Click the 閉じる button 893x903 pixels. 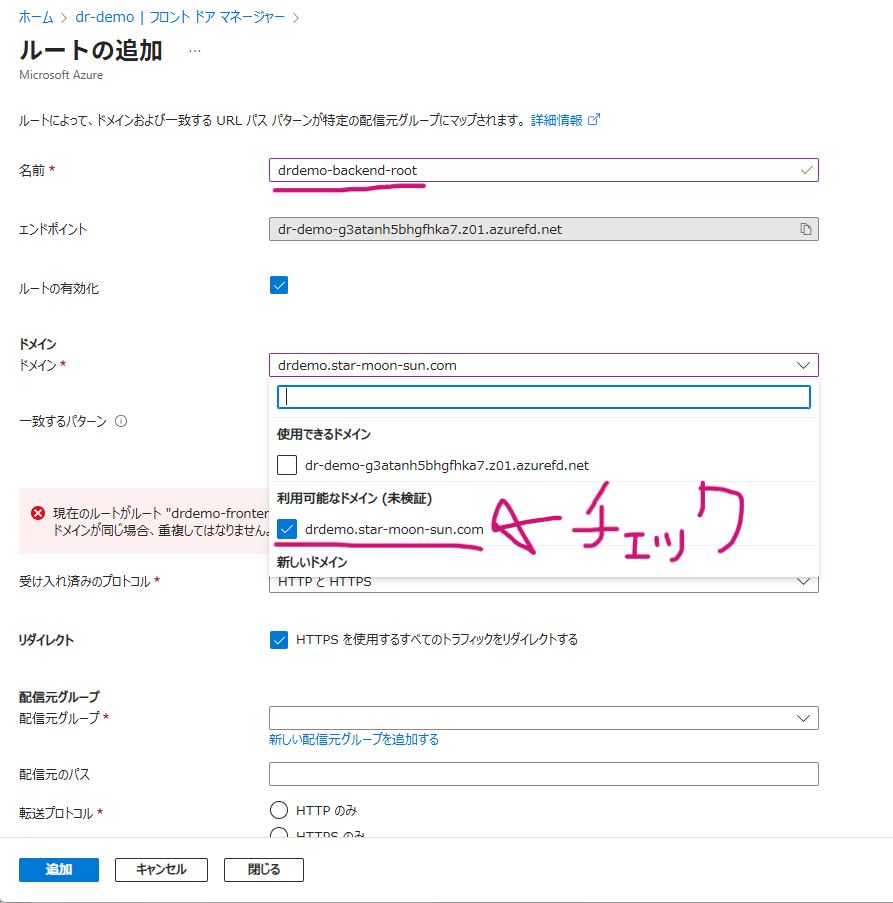[x=264, y=870]
